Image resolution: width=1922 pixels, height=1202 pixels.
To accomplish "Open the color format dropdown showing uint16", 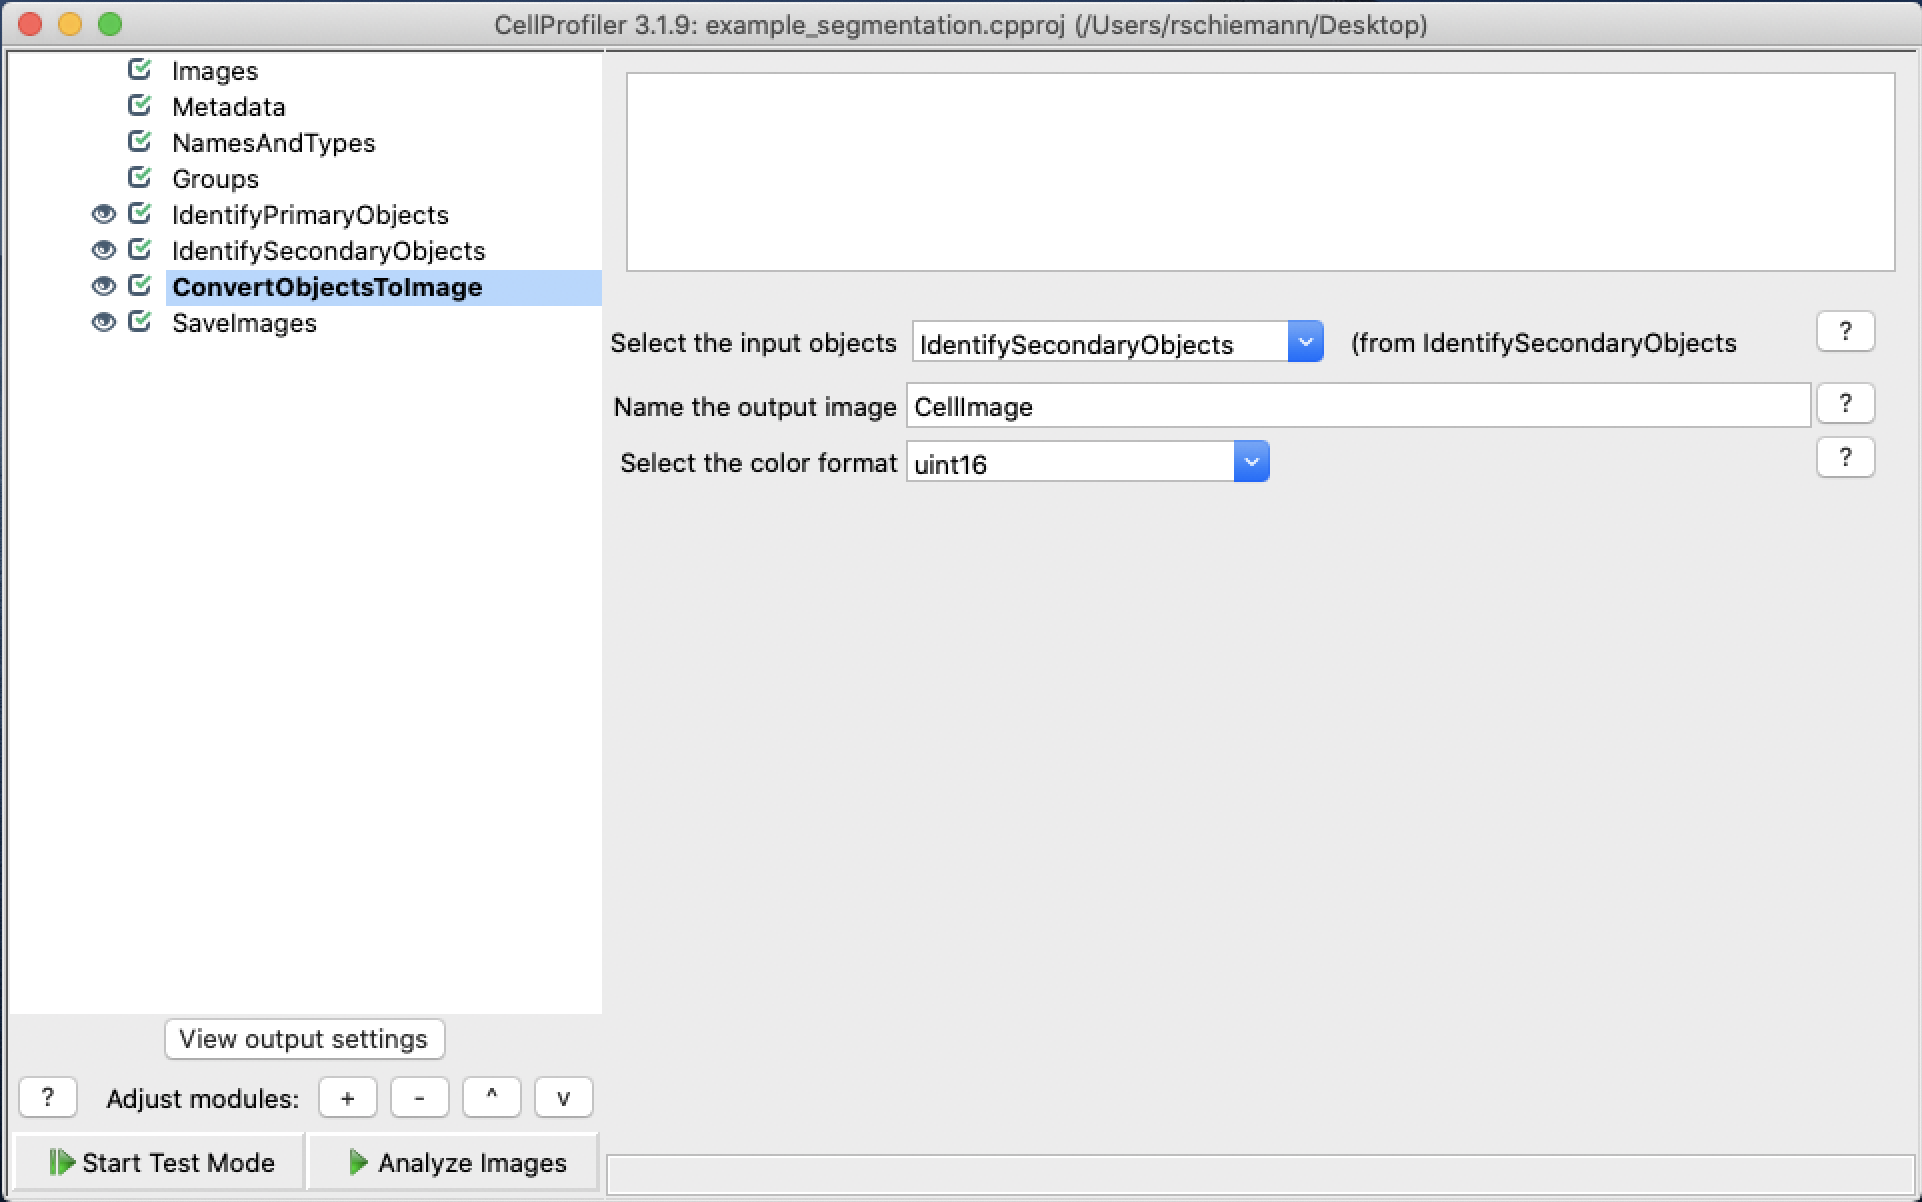I will tap(1088, 462).
